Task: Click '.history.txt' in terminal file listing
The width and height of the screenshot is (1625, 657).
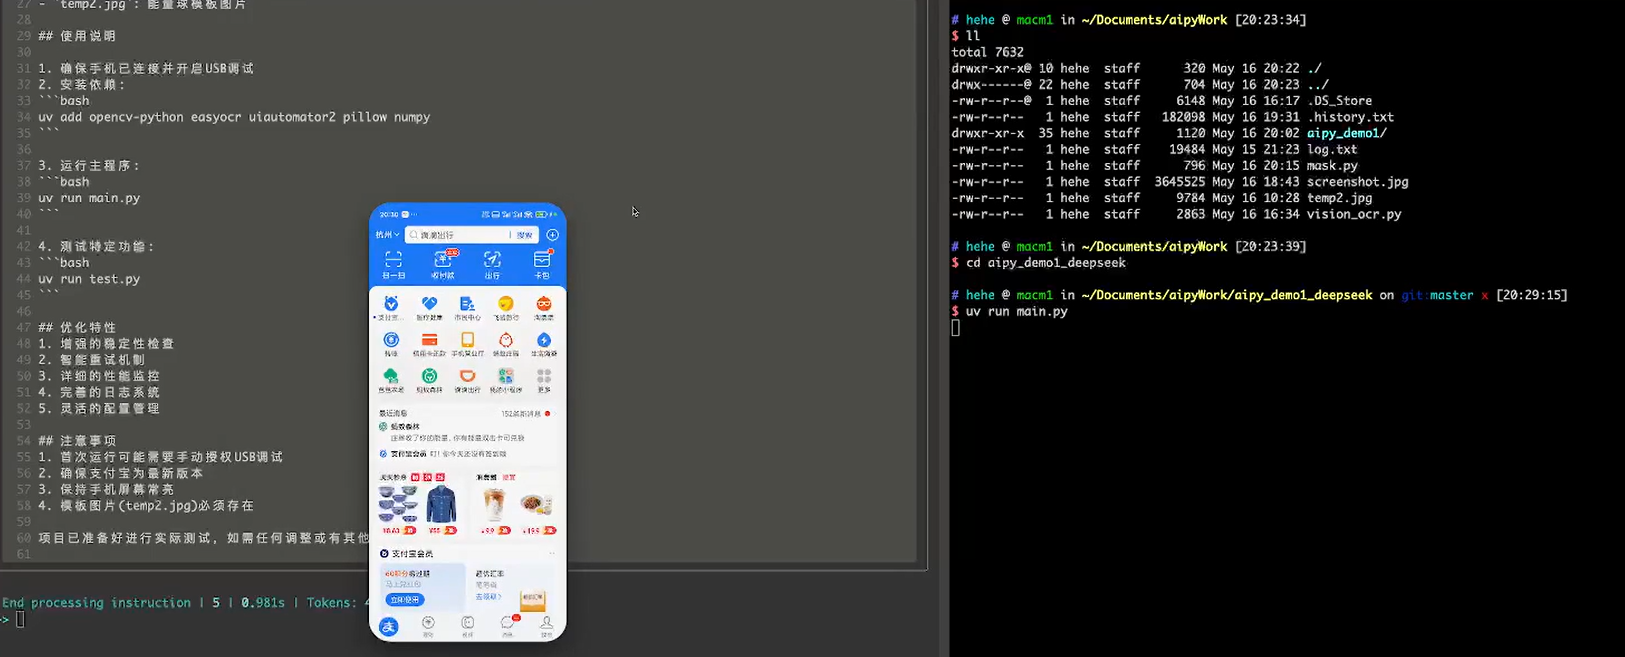Action: pos(1350,117)
